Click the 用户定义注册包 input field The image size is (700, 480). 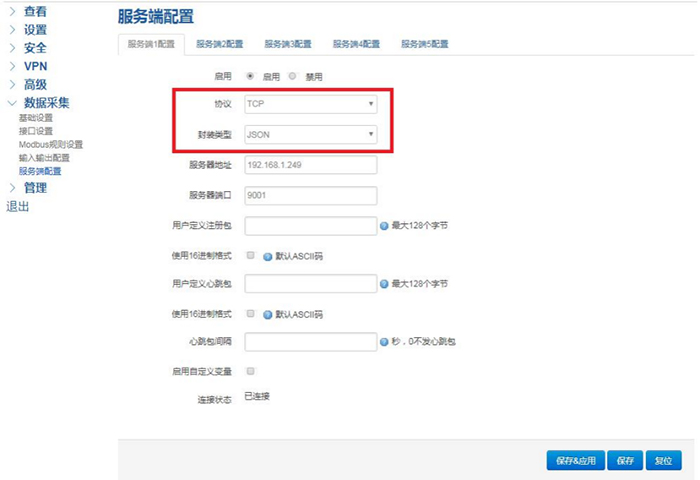311,226
